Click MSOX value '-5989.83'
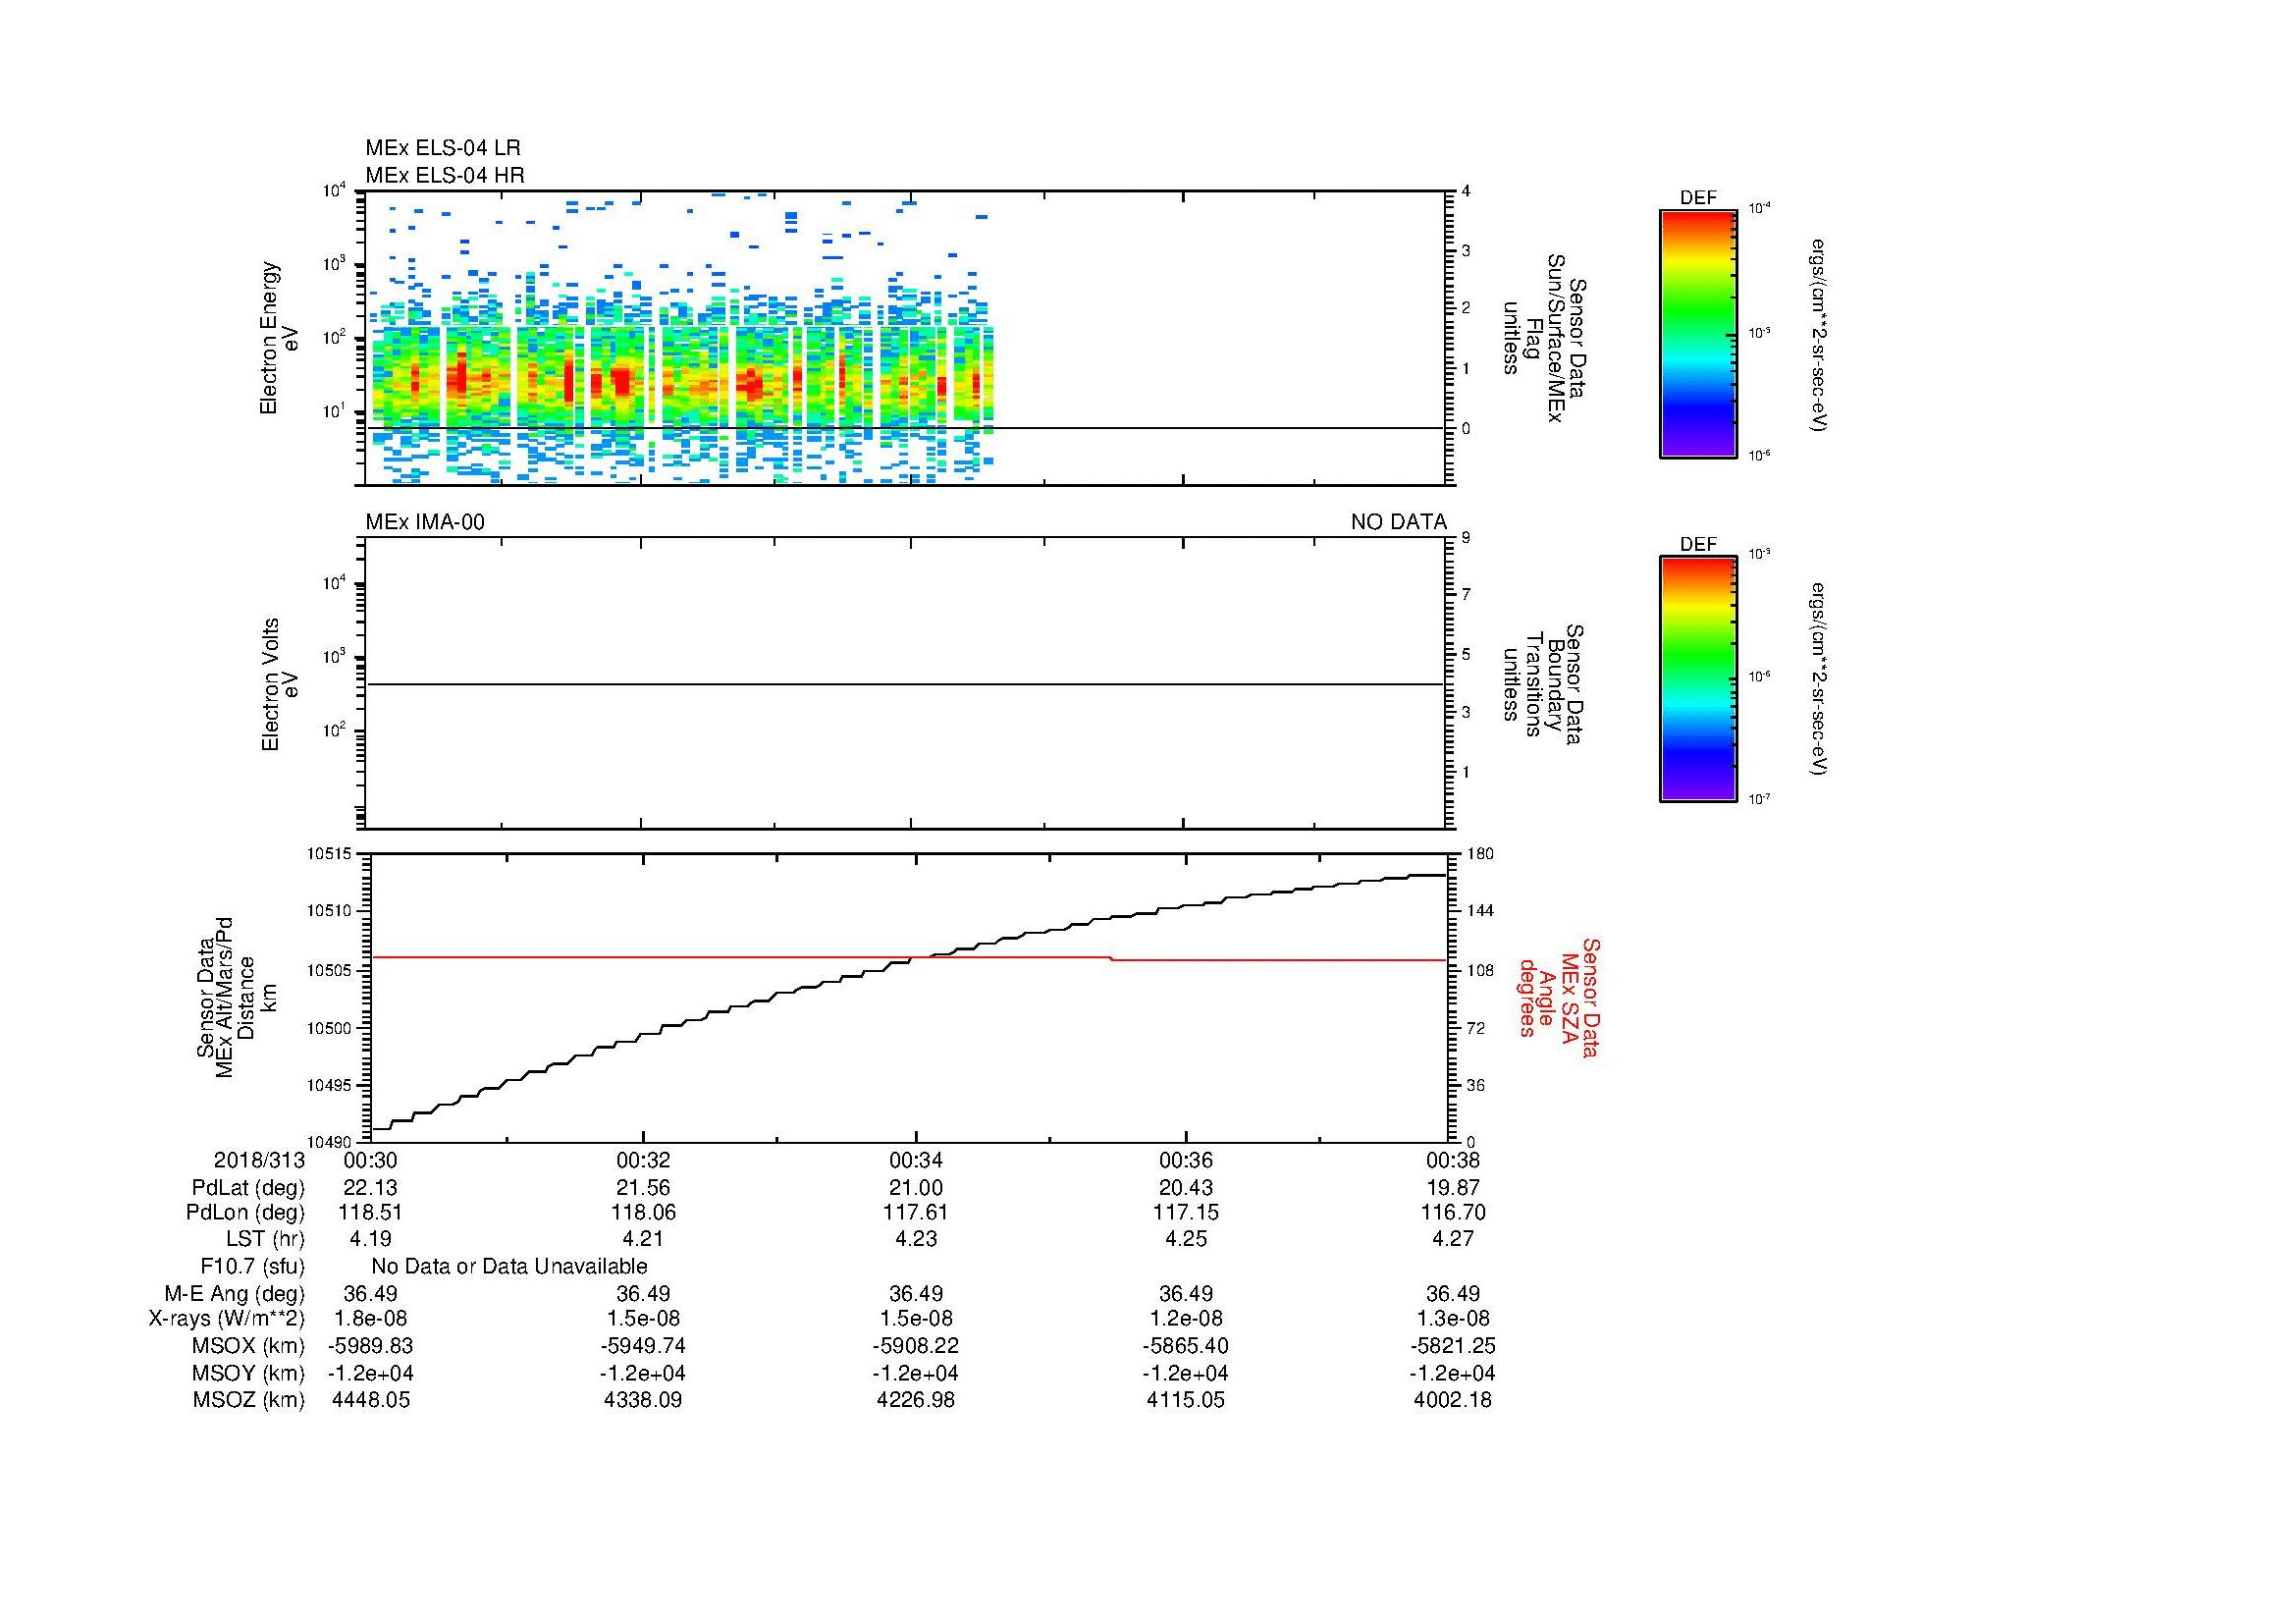Viewport: 2296px width, 1623px height. click(370, 1346)
